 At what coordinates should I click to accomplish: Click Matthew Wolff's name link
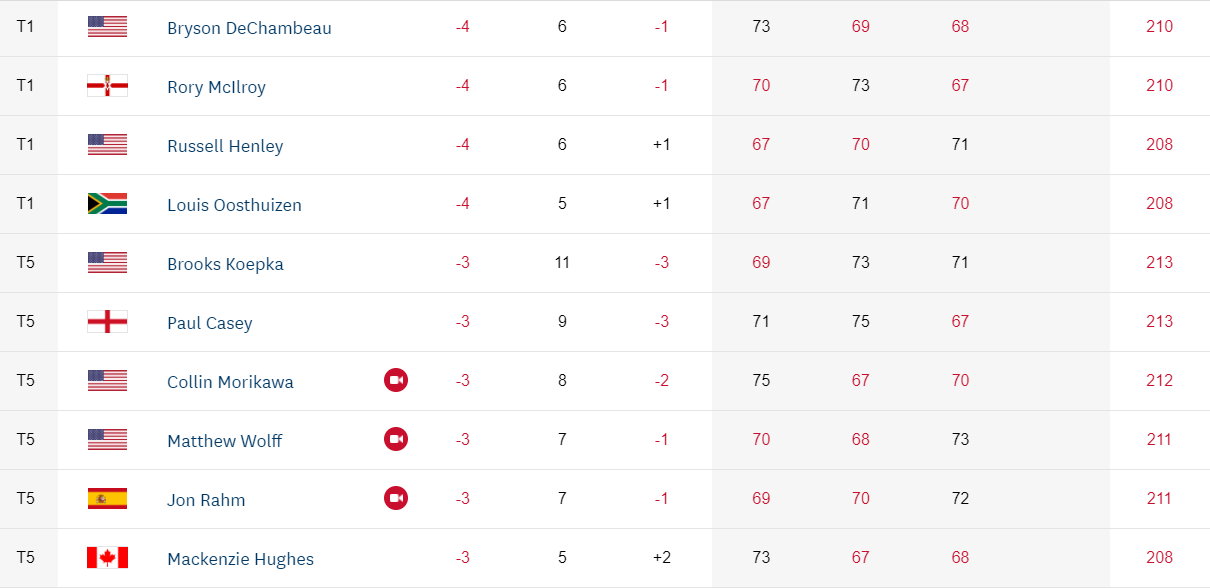(x=224, y=441)
